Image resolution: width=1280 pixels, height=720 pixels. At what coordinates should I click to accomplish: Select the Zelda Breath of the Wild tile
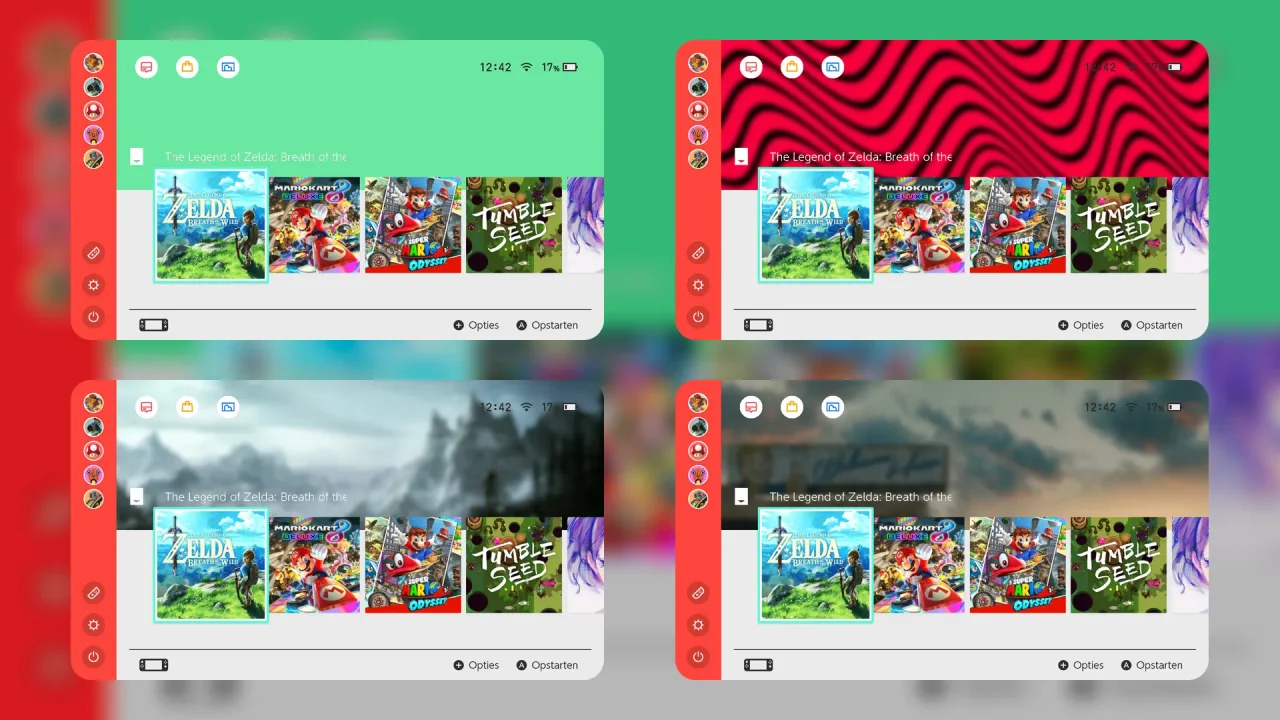[x=210, y=224]
